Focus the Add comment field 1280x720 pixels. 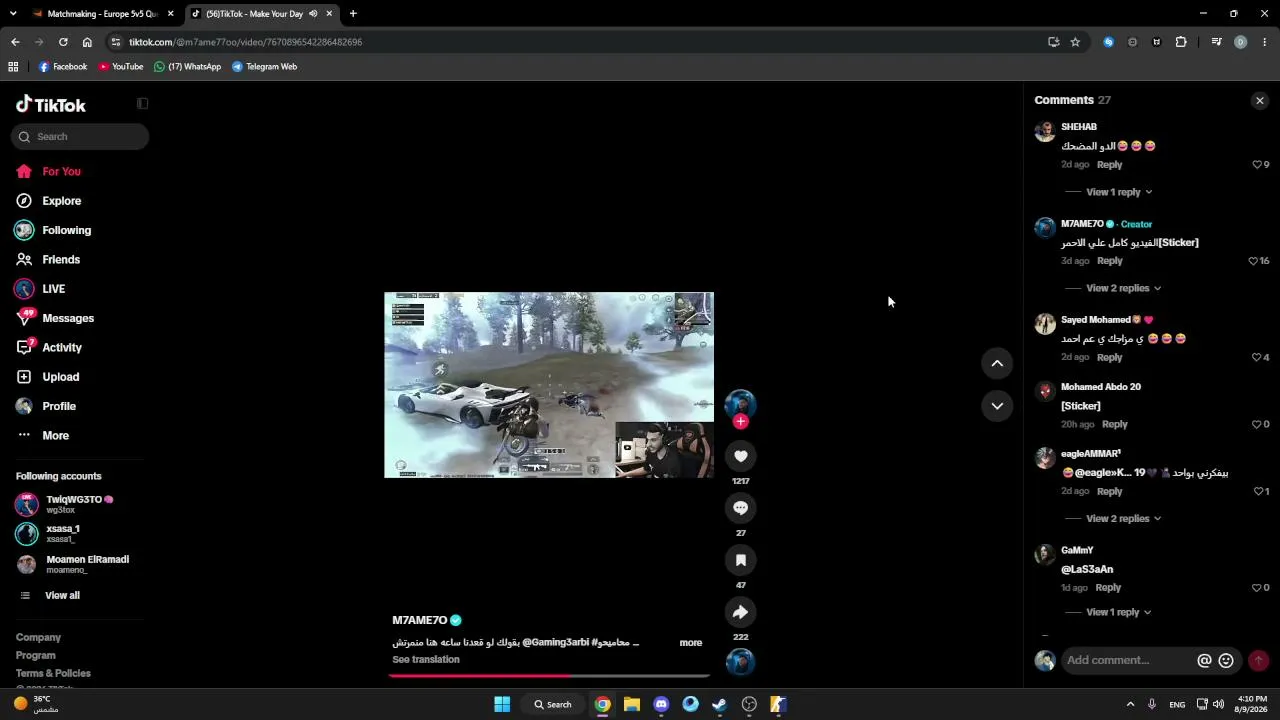point(1129,660)
